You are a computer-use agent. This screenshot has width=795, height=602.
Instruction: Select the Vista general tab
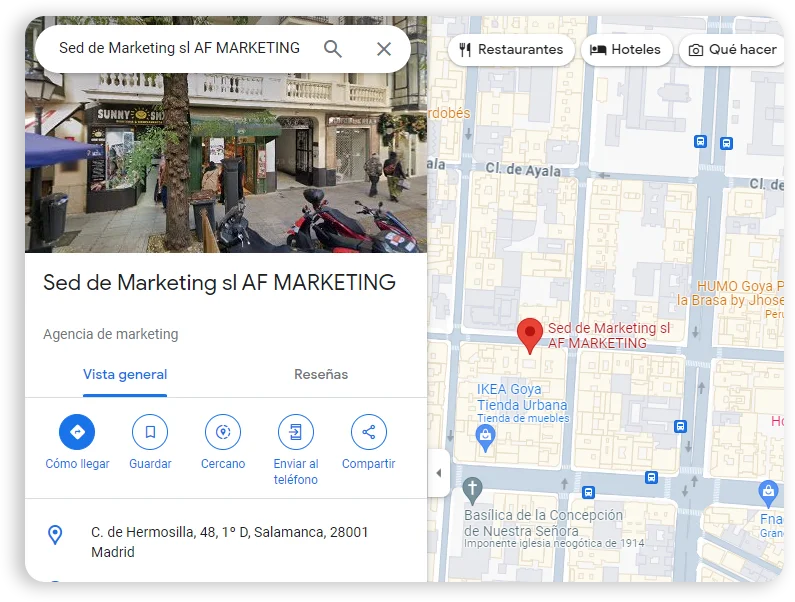point(125,374)
